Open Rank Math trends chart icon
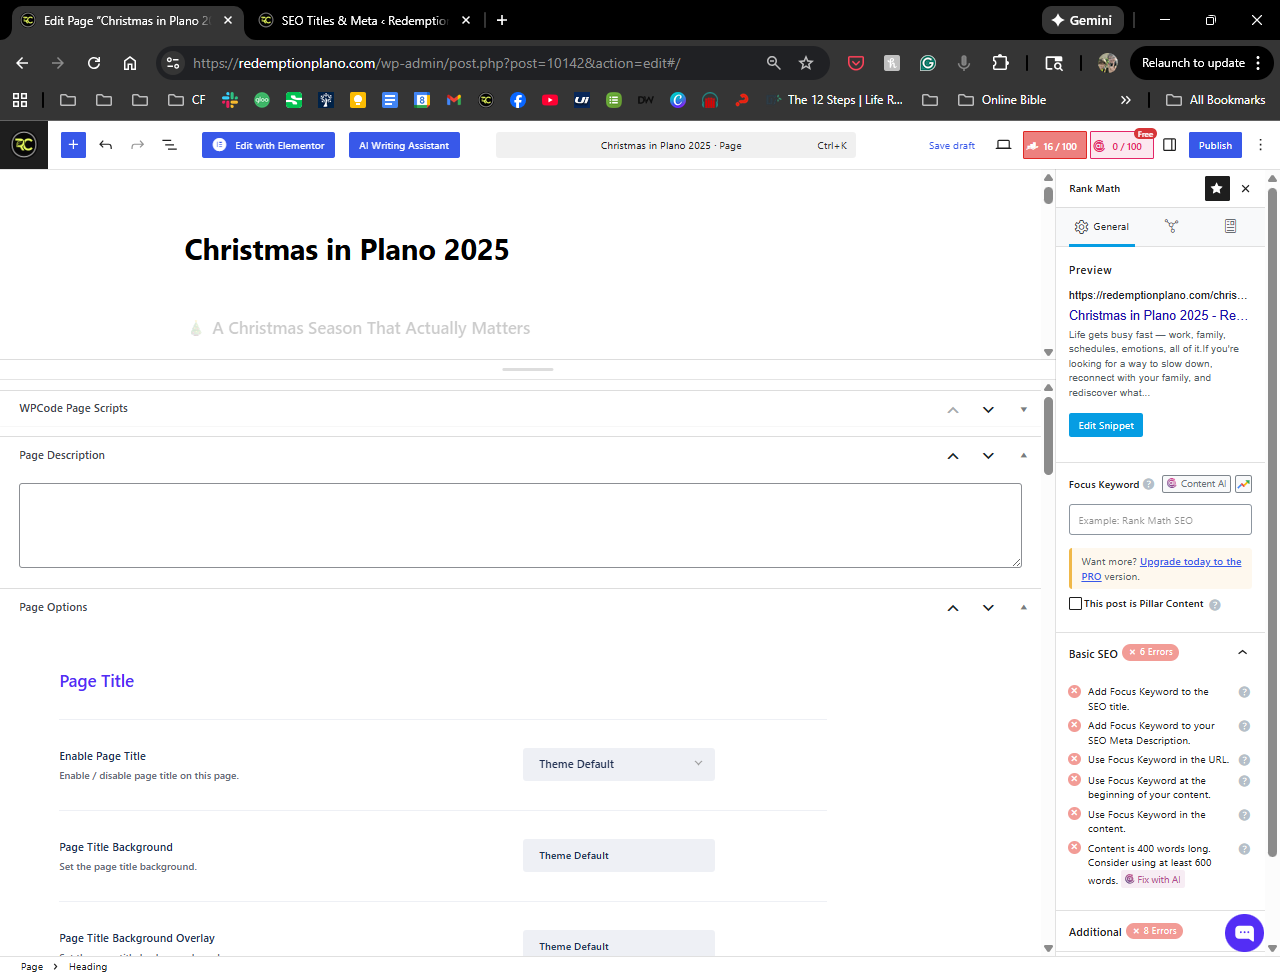The width and height of the screenshot is (1280, 976). [x=1243, y=484]
